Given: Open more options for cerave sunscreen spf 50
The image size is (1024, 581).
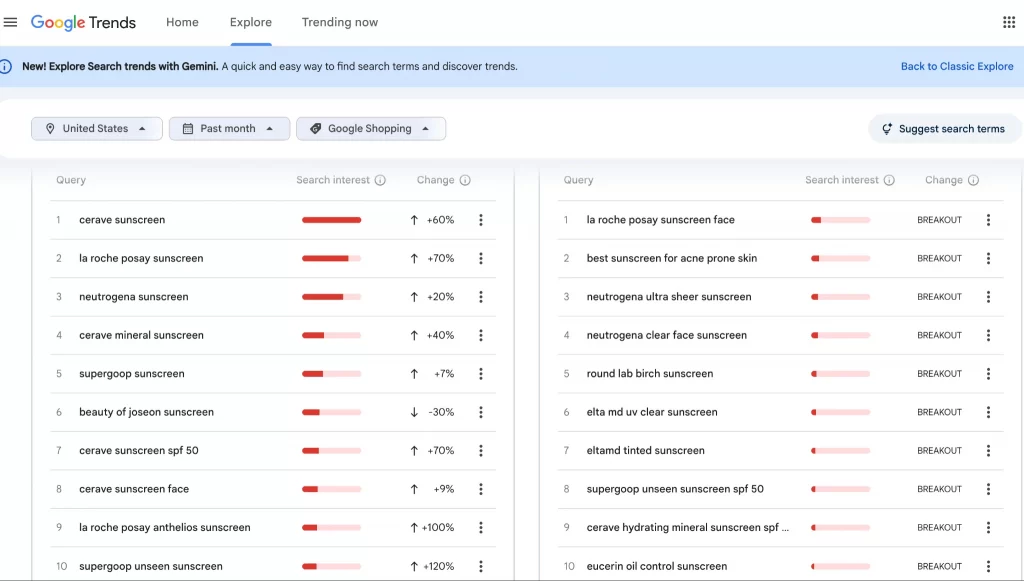Looking at the screenshot, I should point(481,450).
